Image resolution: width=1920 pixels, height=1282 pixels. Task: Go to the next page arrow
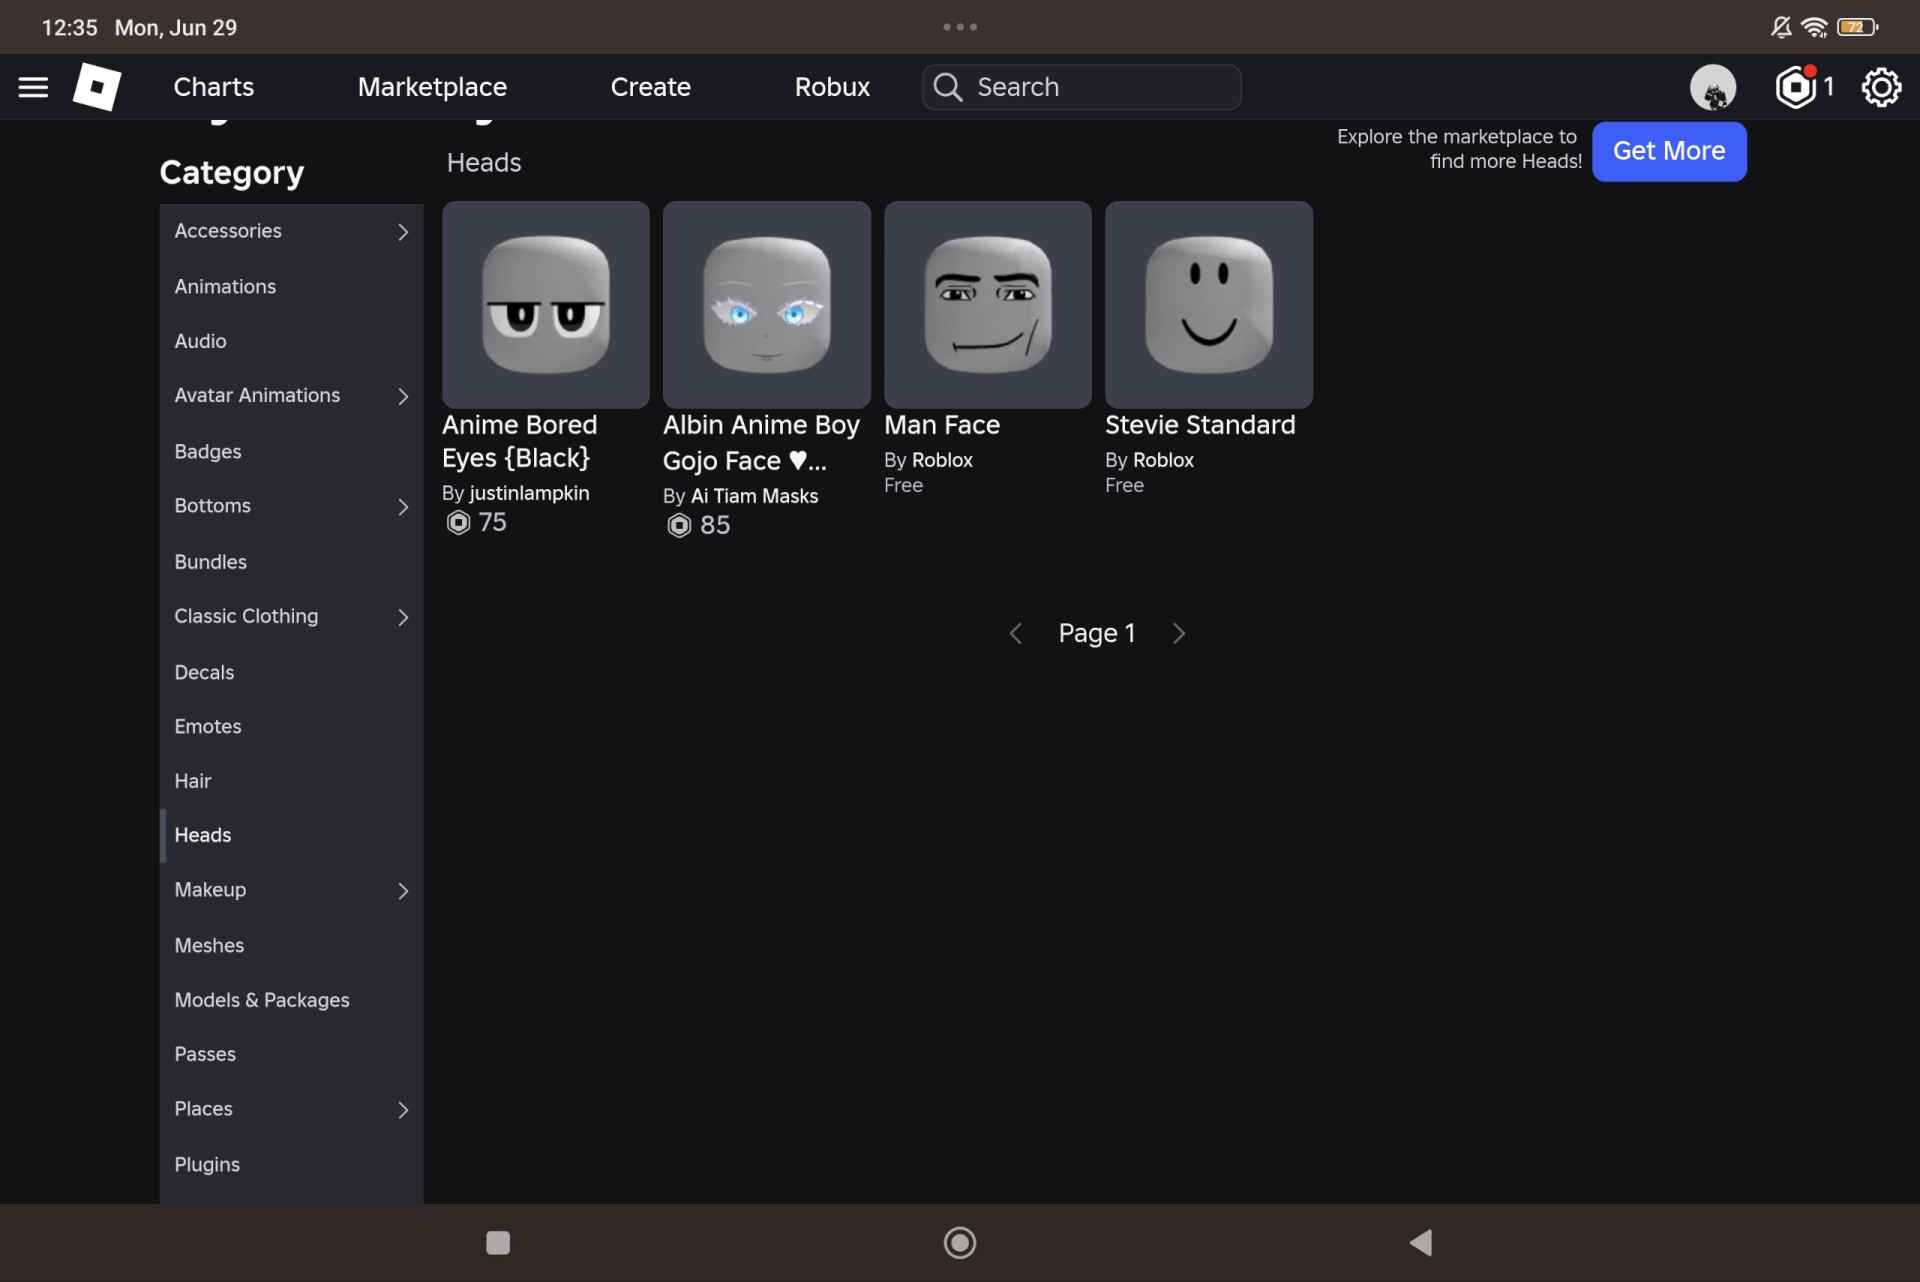pyautogui.click(x=1179, y=634)
